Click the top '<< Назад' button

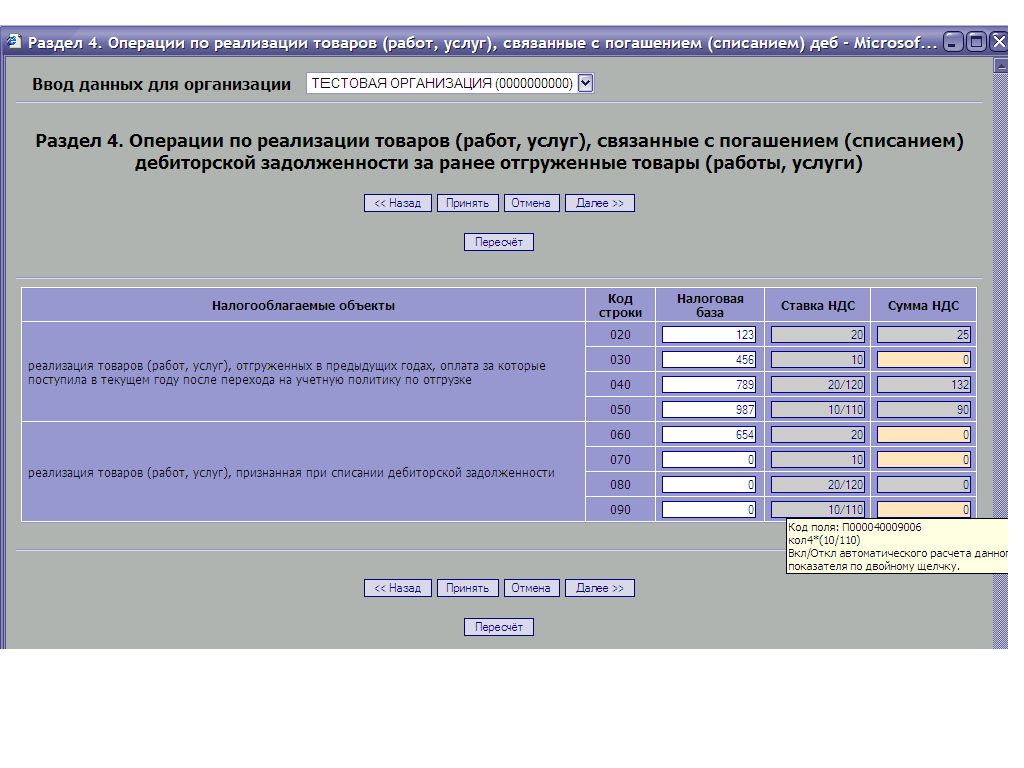tap(398, 203)
